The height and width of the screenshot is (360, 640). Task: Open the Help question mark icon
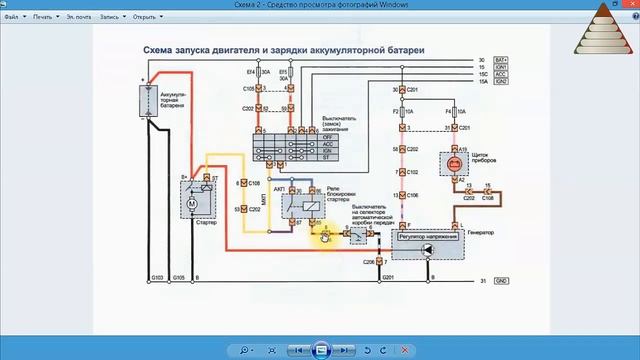pos(636,16)
